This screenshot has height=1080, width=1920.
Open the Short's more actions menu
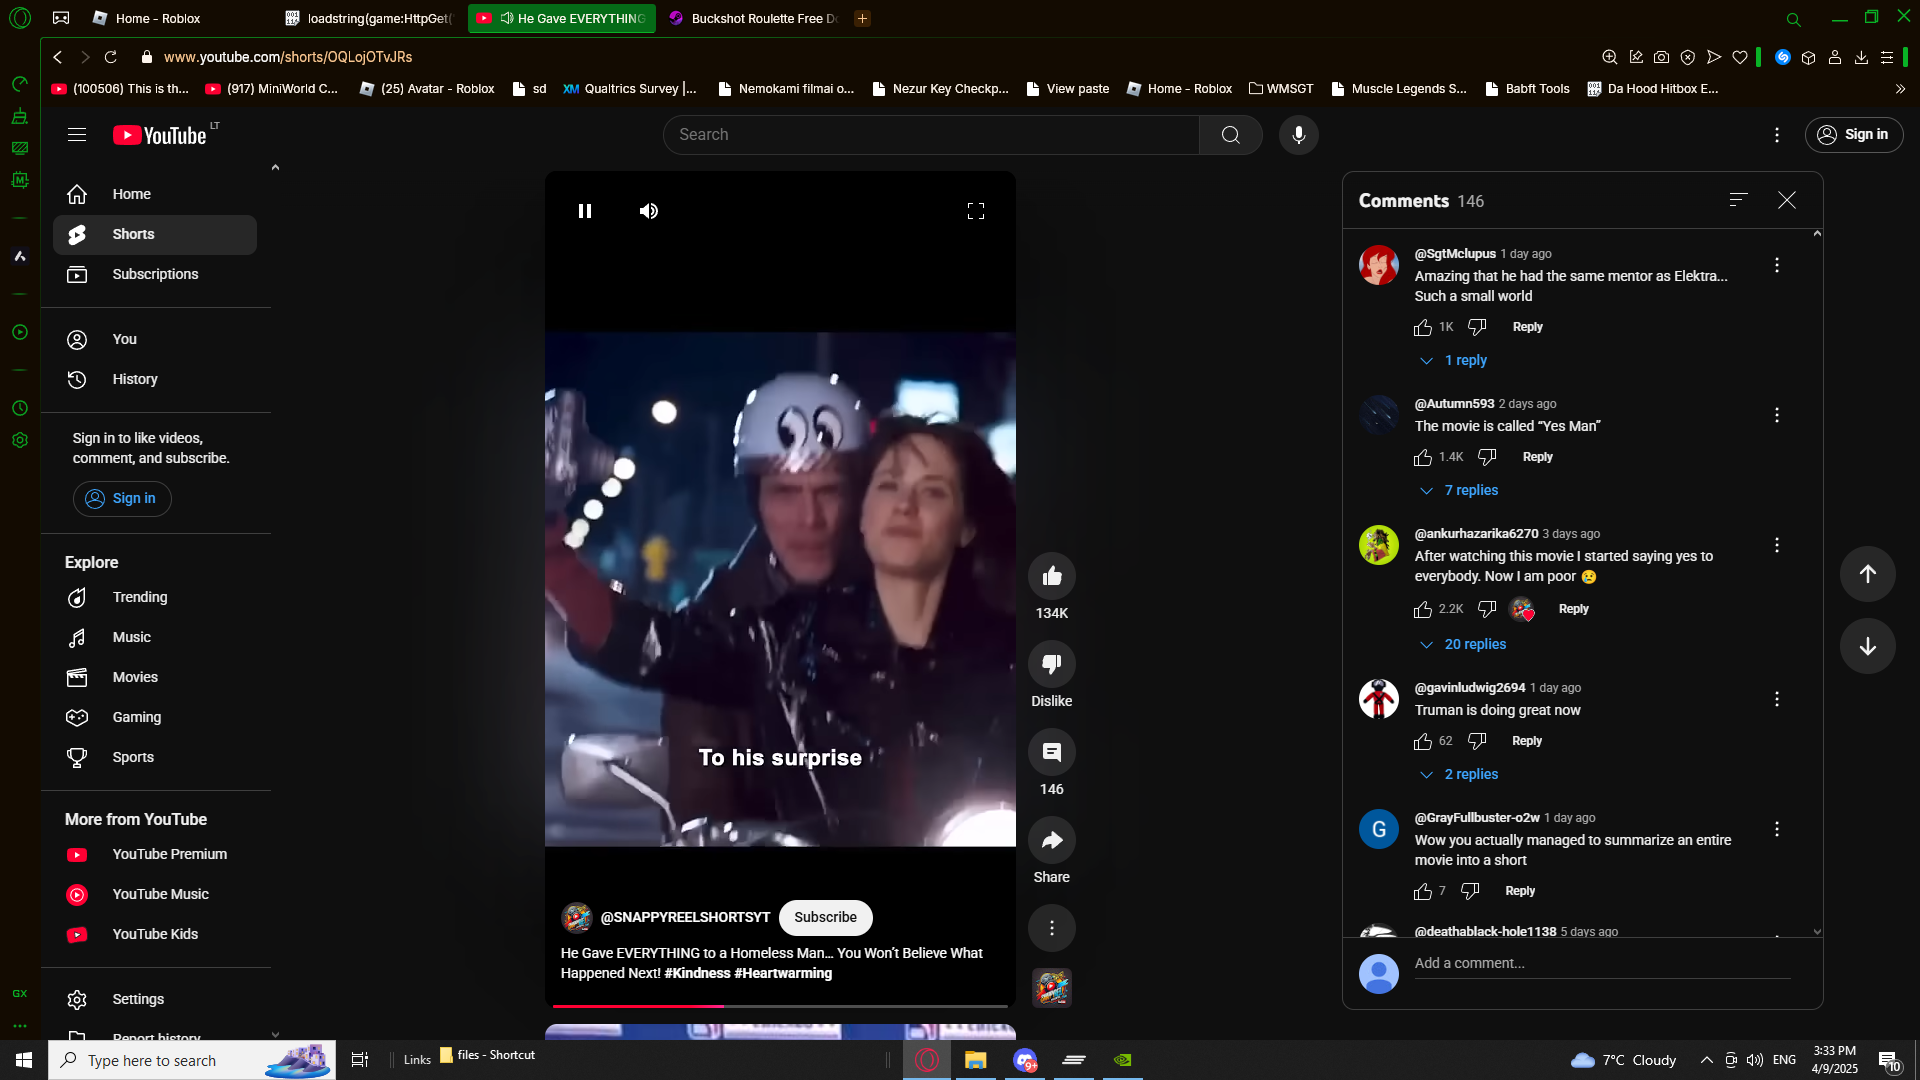(x=1052, y=928)
